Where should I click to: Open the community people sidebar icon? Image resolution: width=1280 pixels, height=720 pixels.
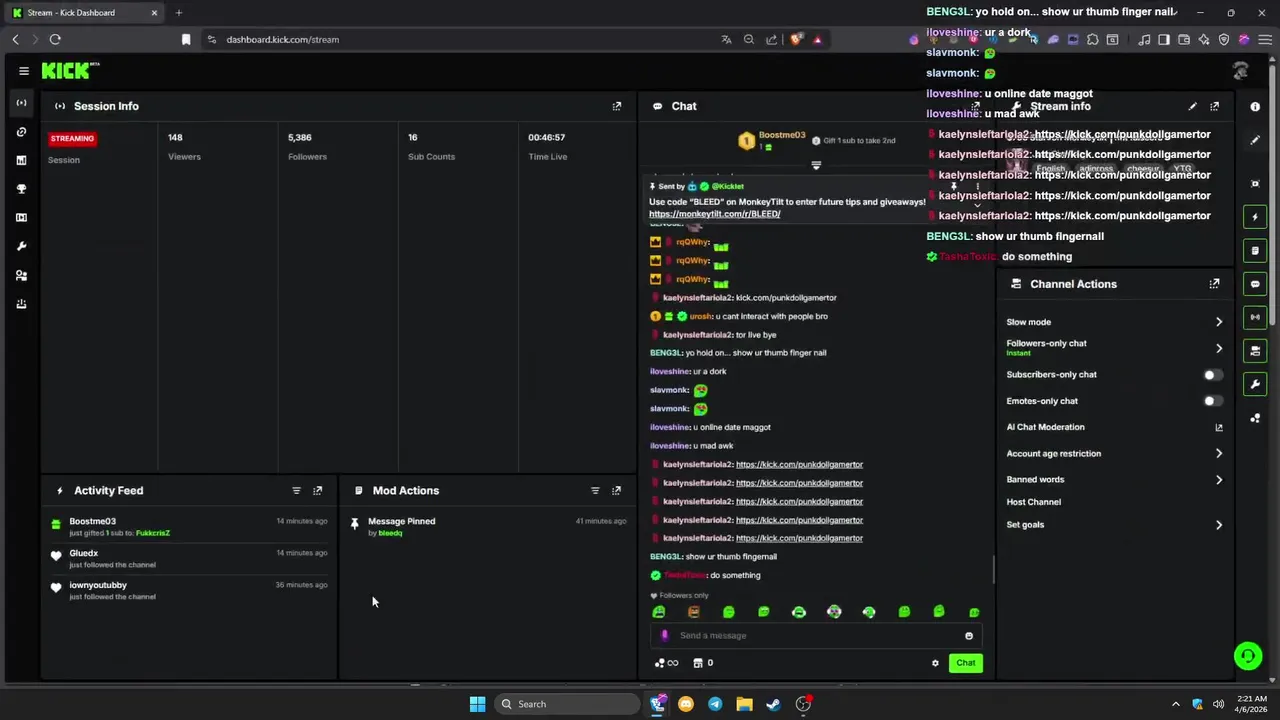click(x=21, y=275)
